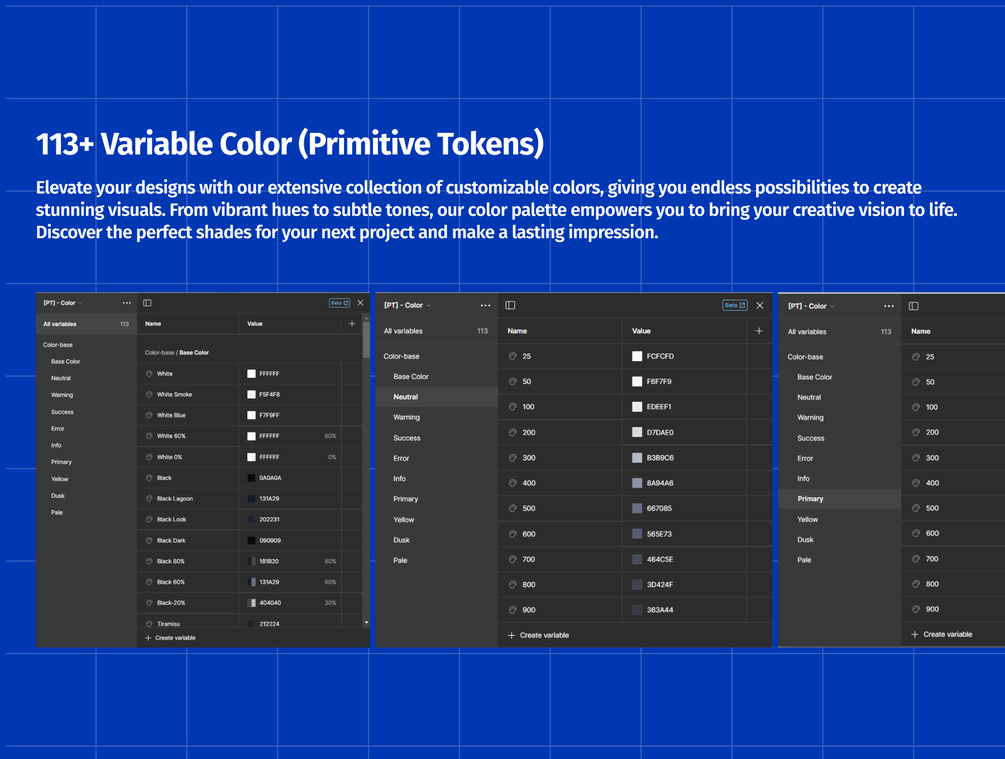Click the Beta badge in left panel
This screenshot has width=1005, height=759.
339,303
